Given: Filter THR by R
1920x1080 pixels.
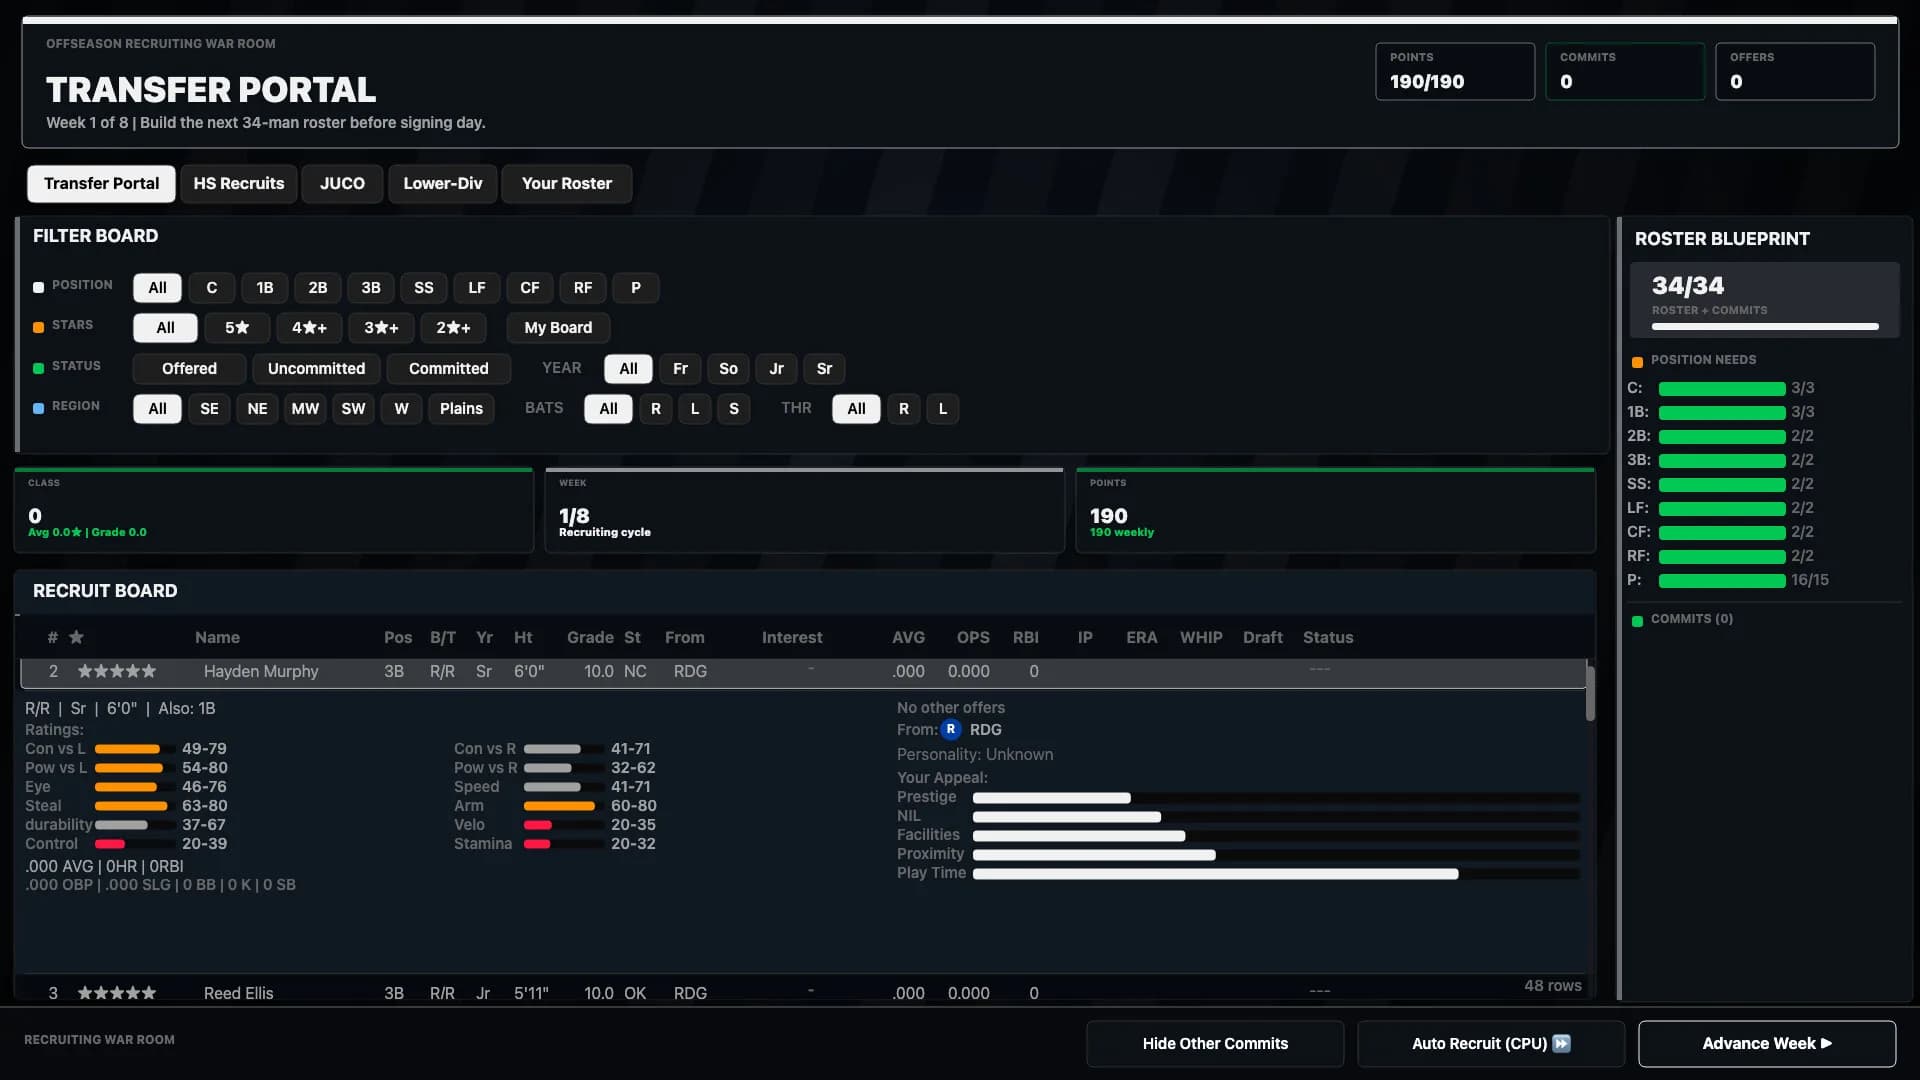Looking at the screenshot, I should (x=904, y=409).
